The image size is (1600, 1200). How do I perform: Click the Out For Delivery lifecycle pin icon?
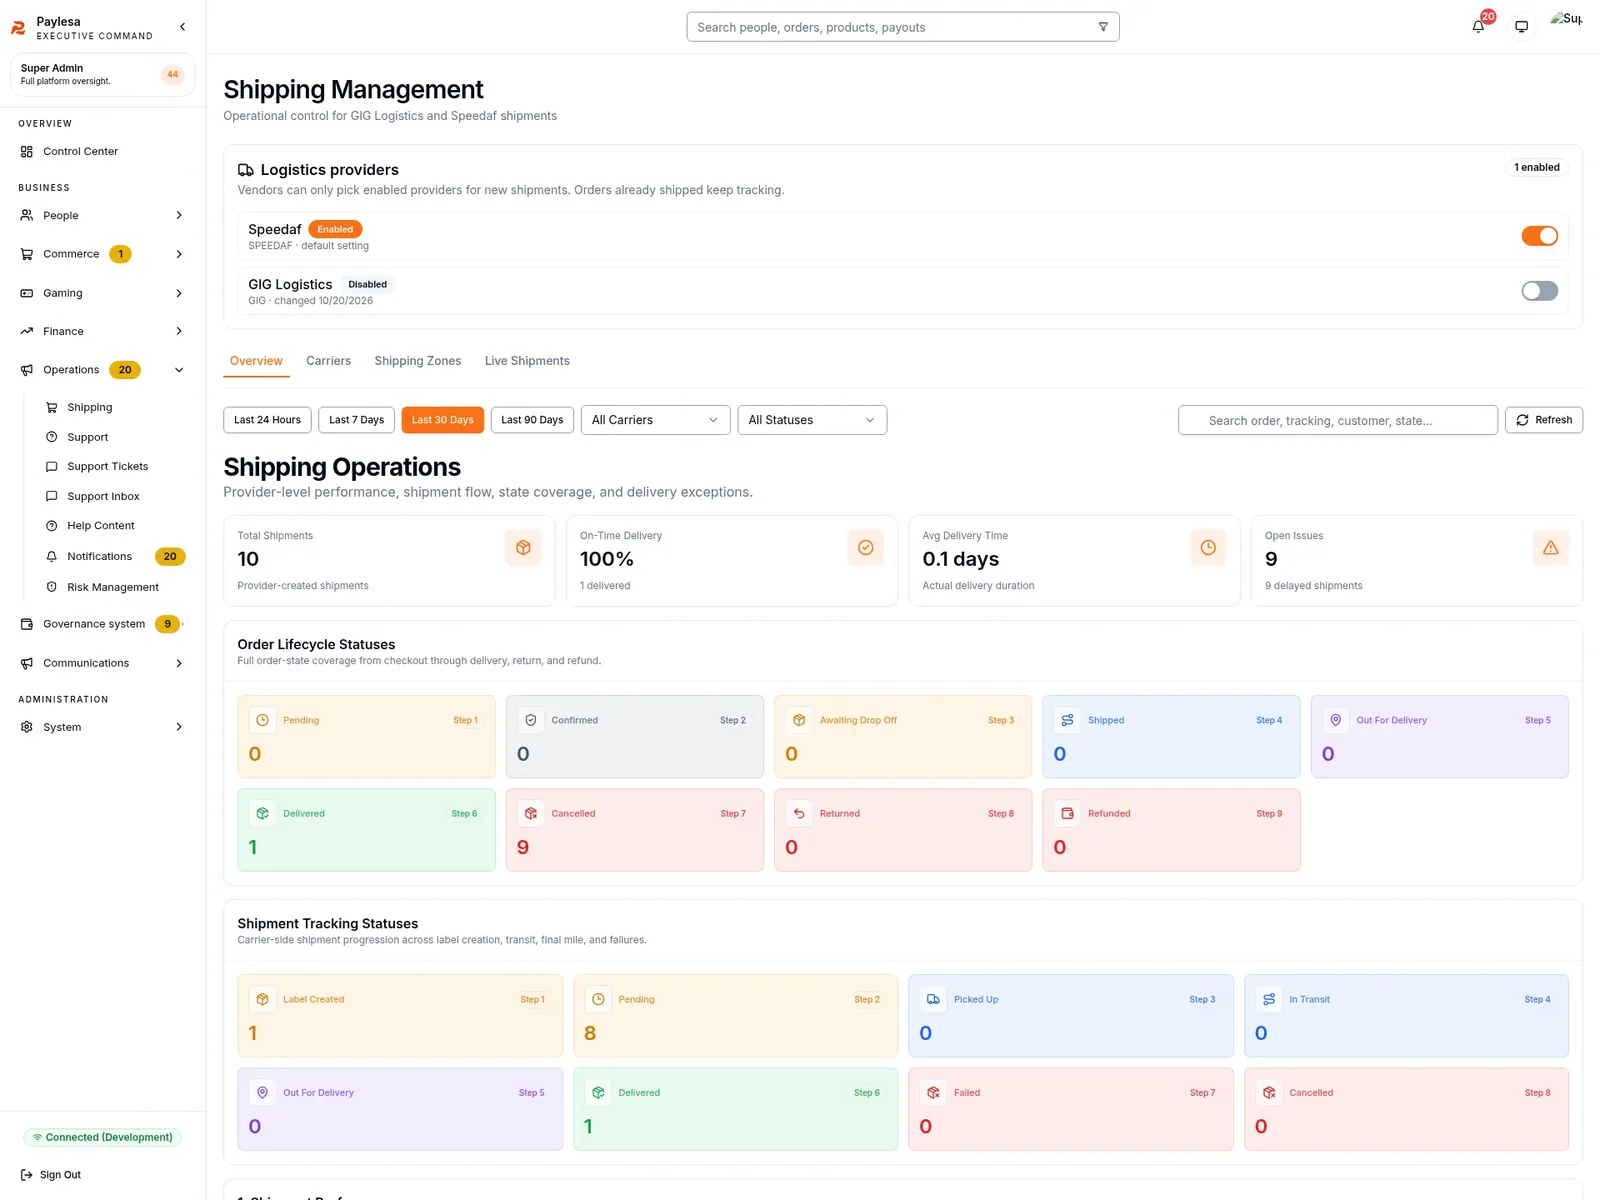pos(1336,720)
